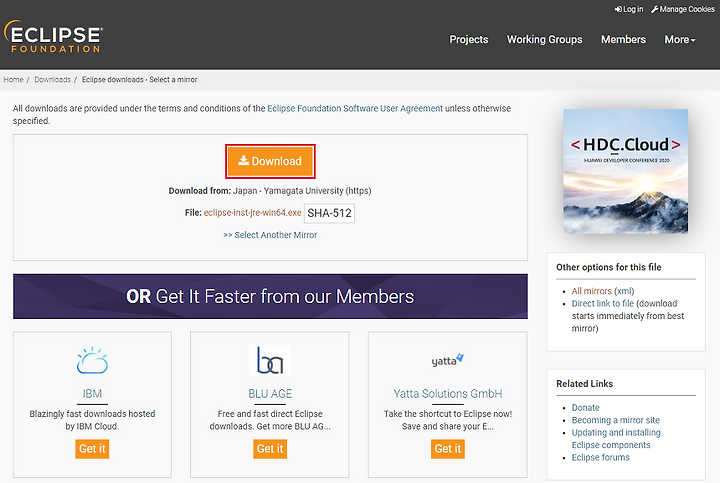
Task: Open the IBM member heading link
Action: coord(92,393)
